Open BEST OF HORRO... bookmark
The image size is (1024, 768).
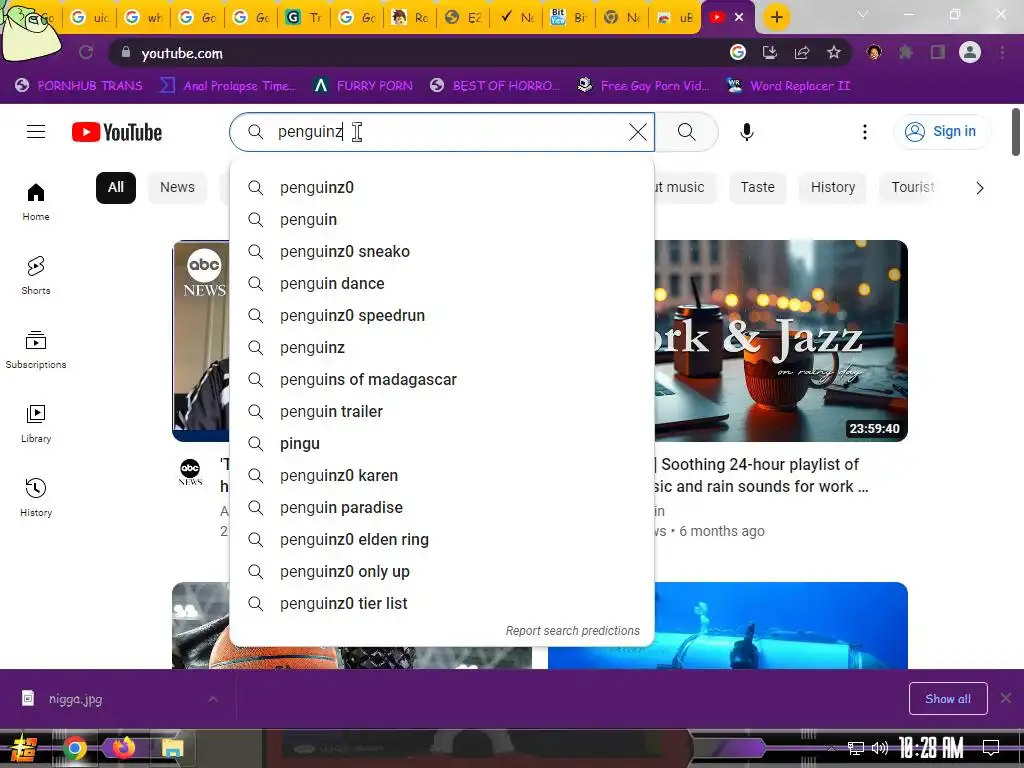[x=495, y=86]
